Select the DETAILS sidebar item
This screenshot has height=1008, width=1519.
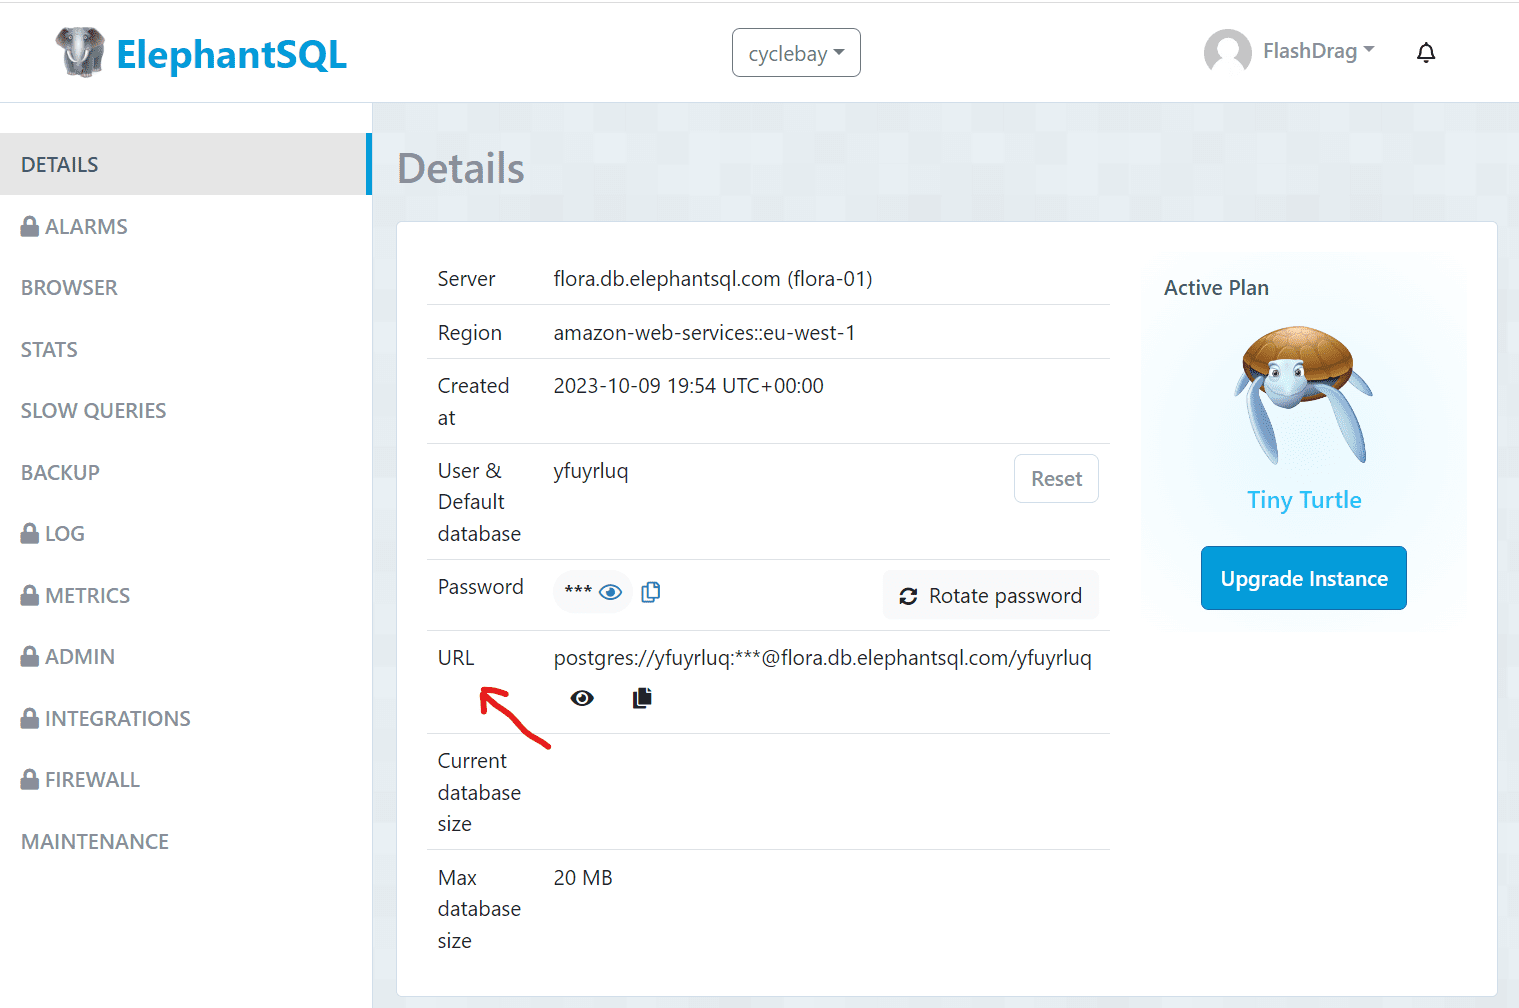(x=185, y=164)
